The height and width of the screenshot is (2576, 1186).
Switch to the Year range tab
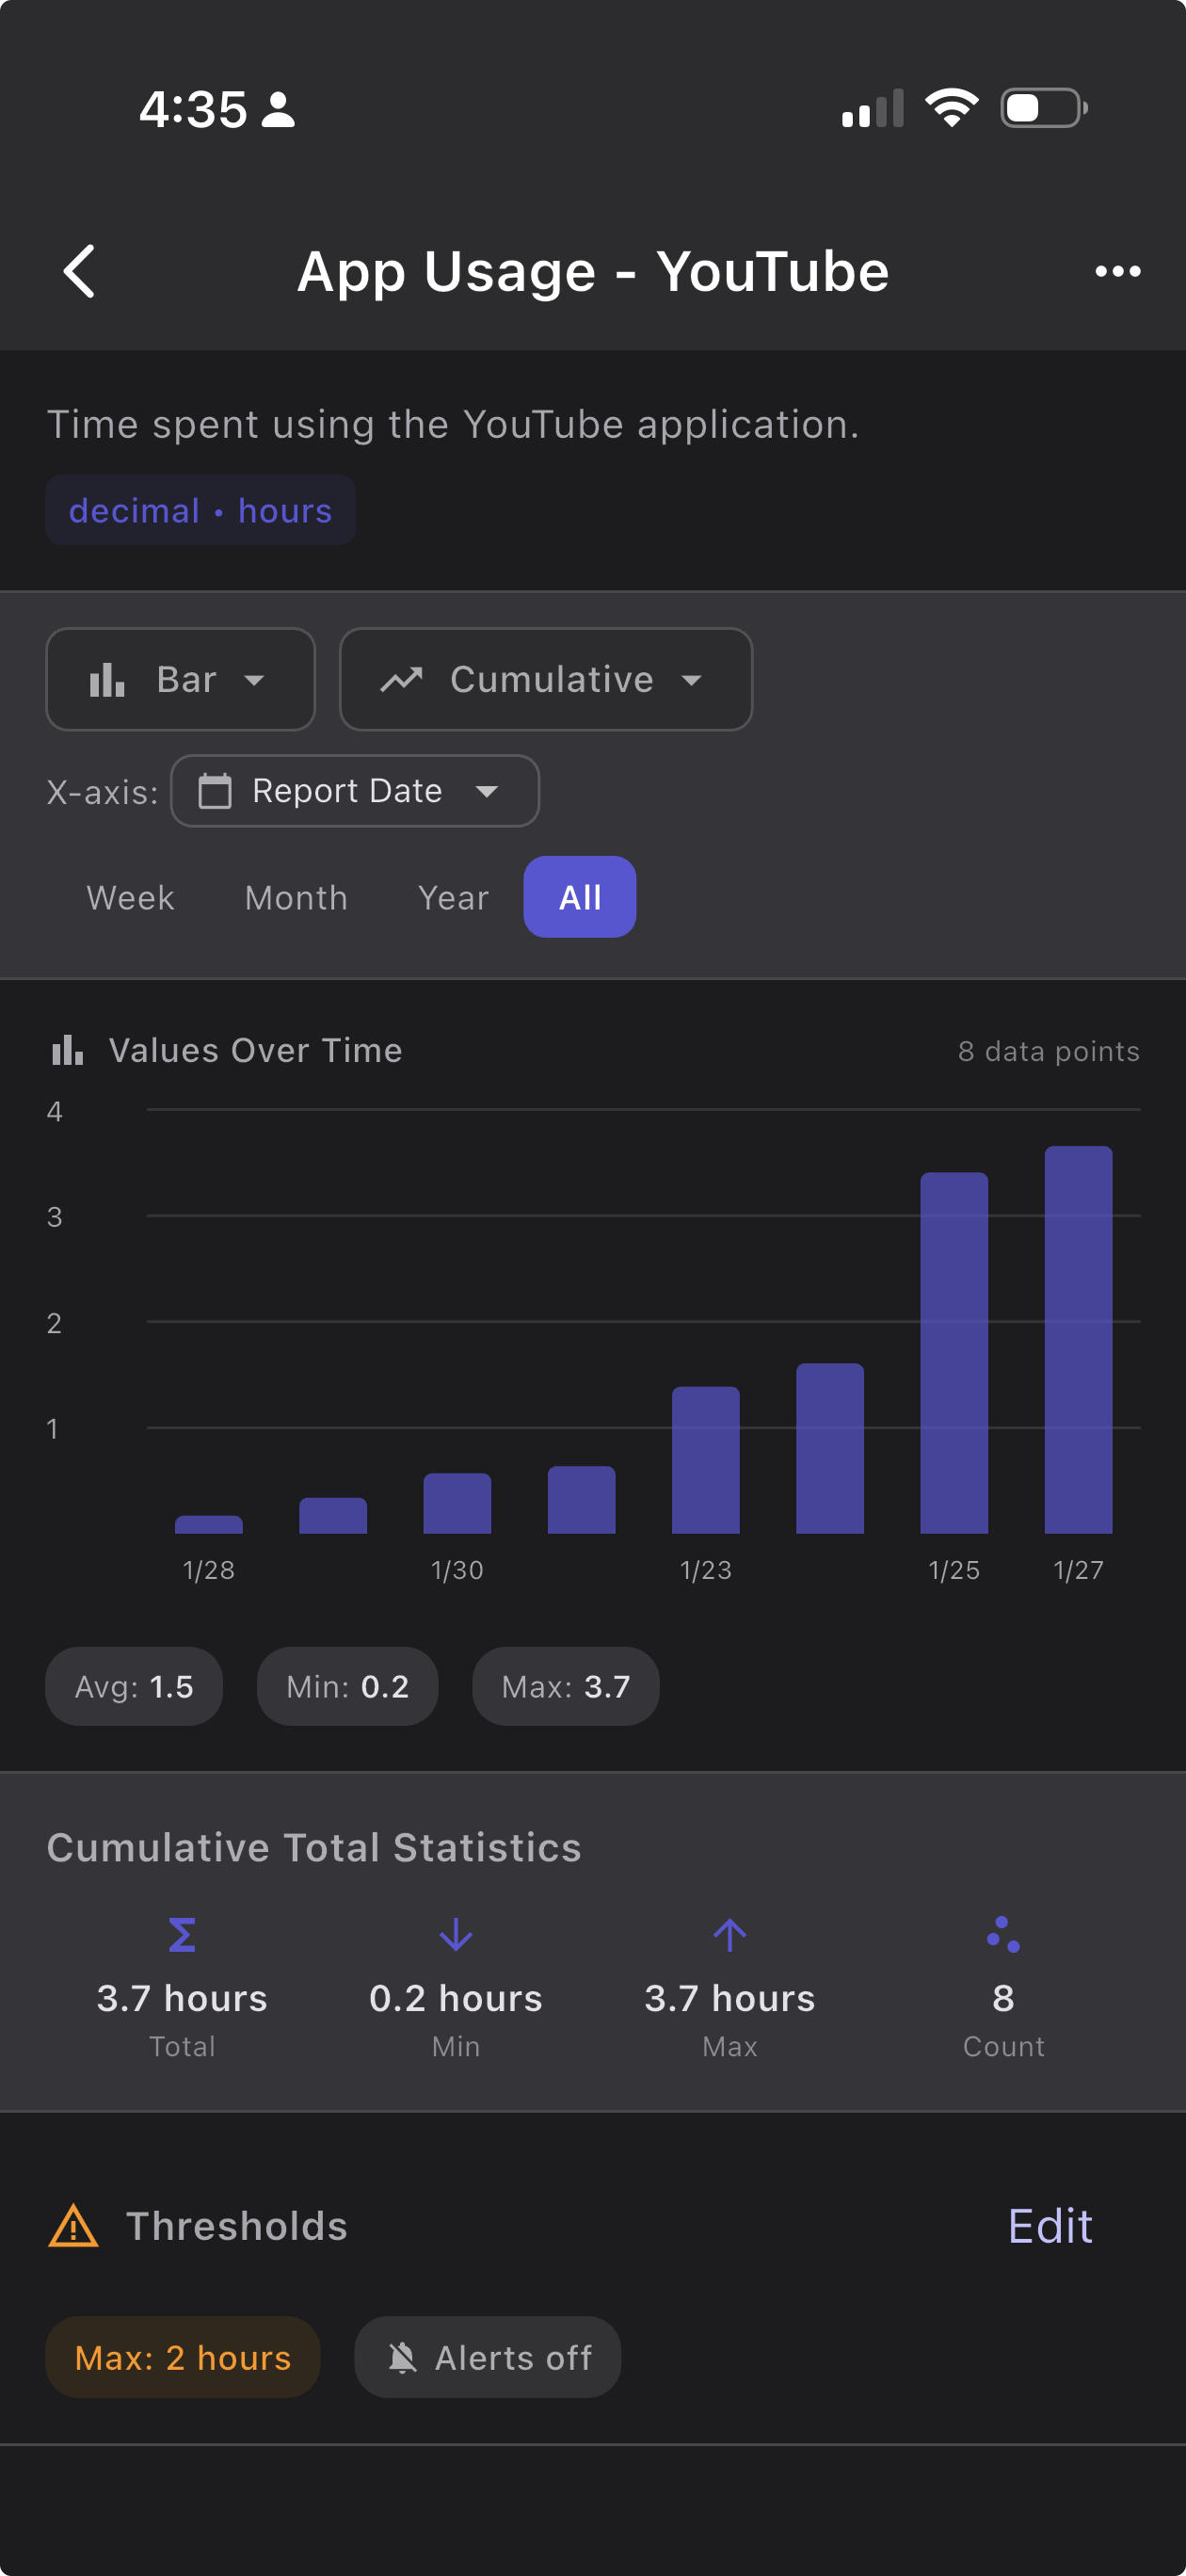coord(453,897)
